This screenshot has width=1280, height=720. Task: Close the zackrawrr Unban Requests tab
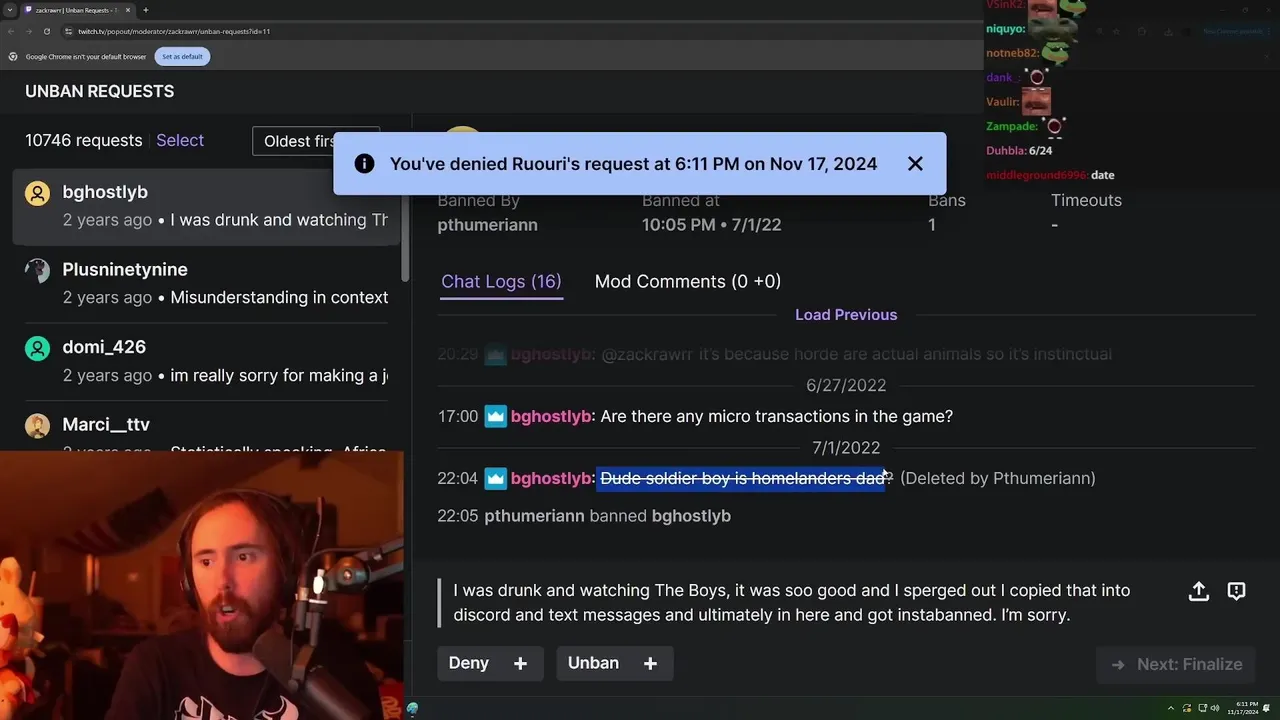(x=130, y=10)
